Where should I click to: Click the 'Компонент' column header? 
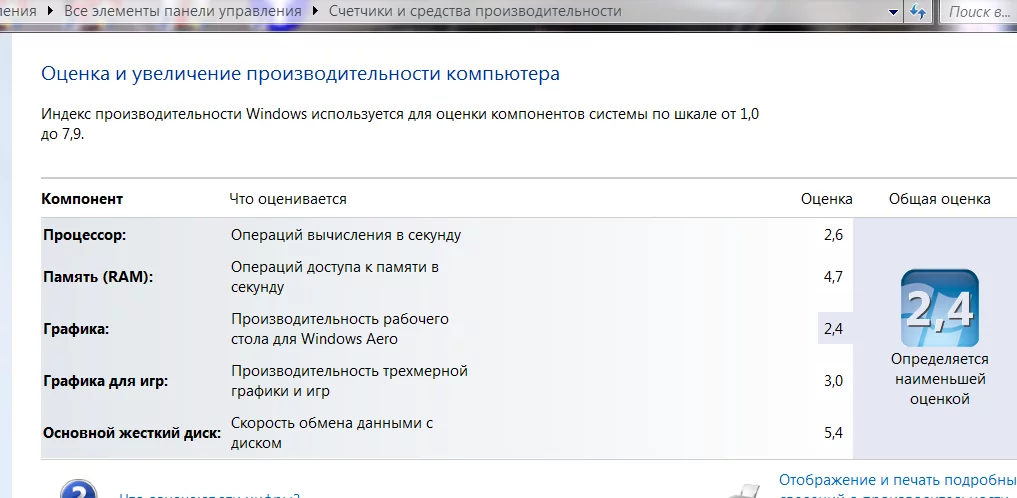coord(82,199)
